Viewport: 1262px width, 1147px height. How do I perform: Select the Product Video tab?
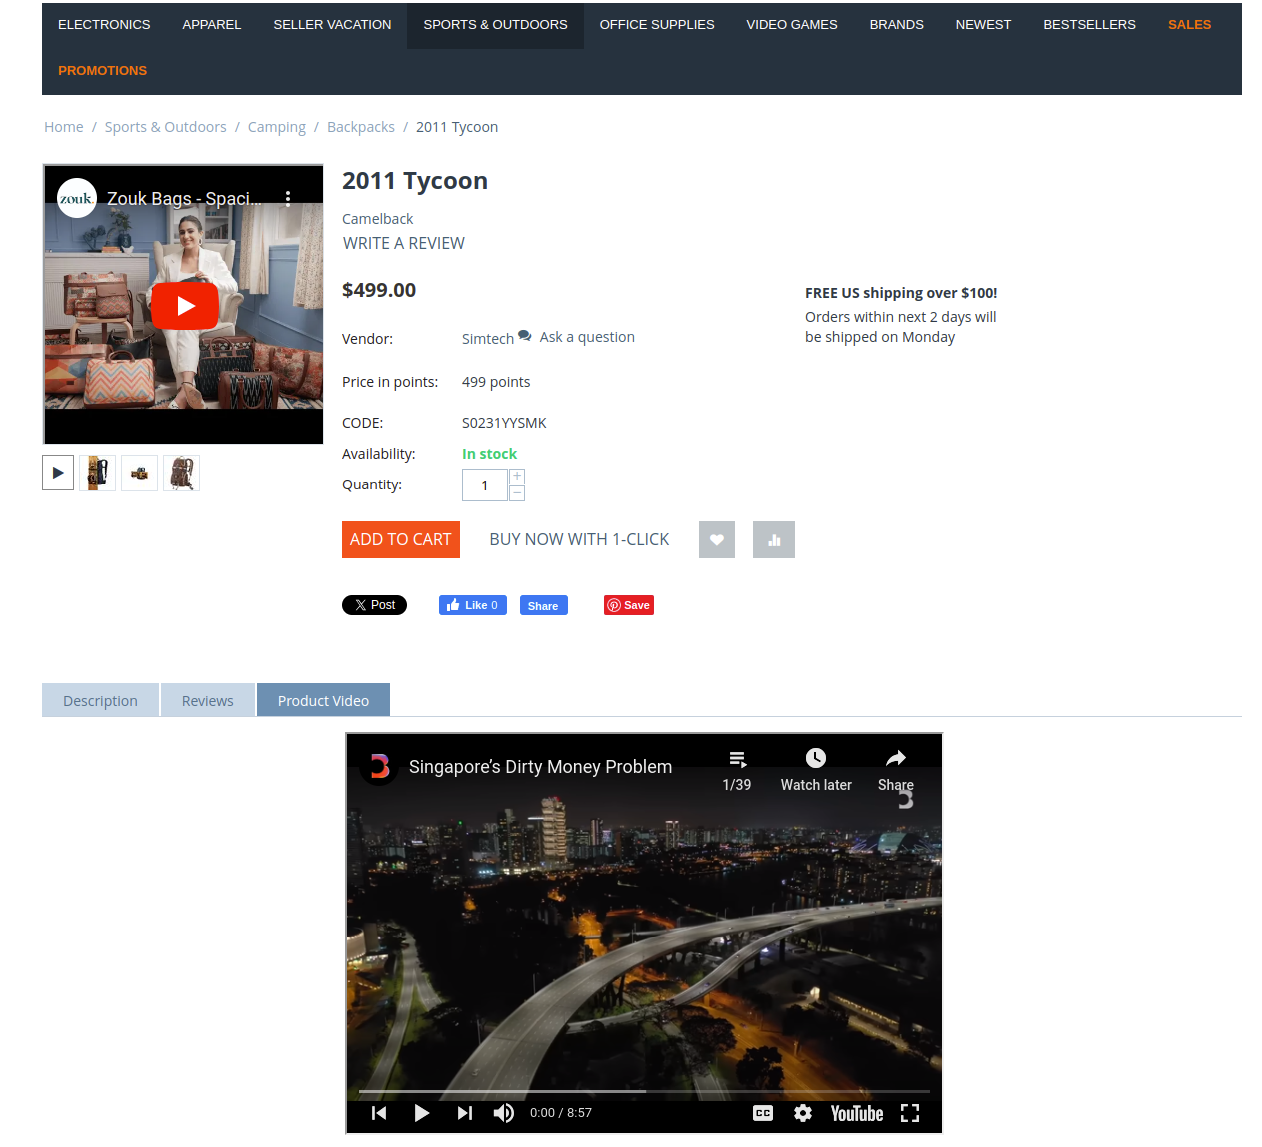point(323,700)
